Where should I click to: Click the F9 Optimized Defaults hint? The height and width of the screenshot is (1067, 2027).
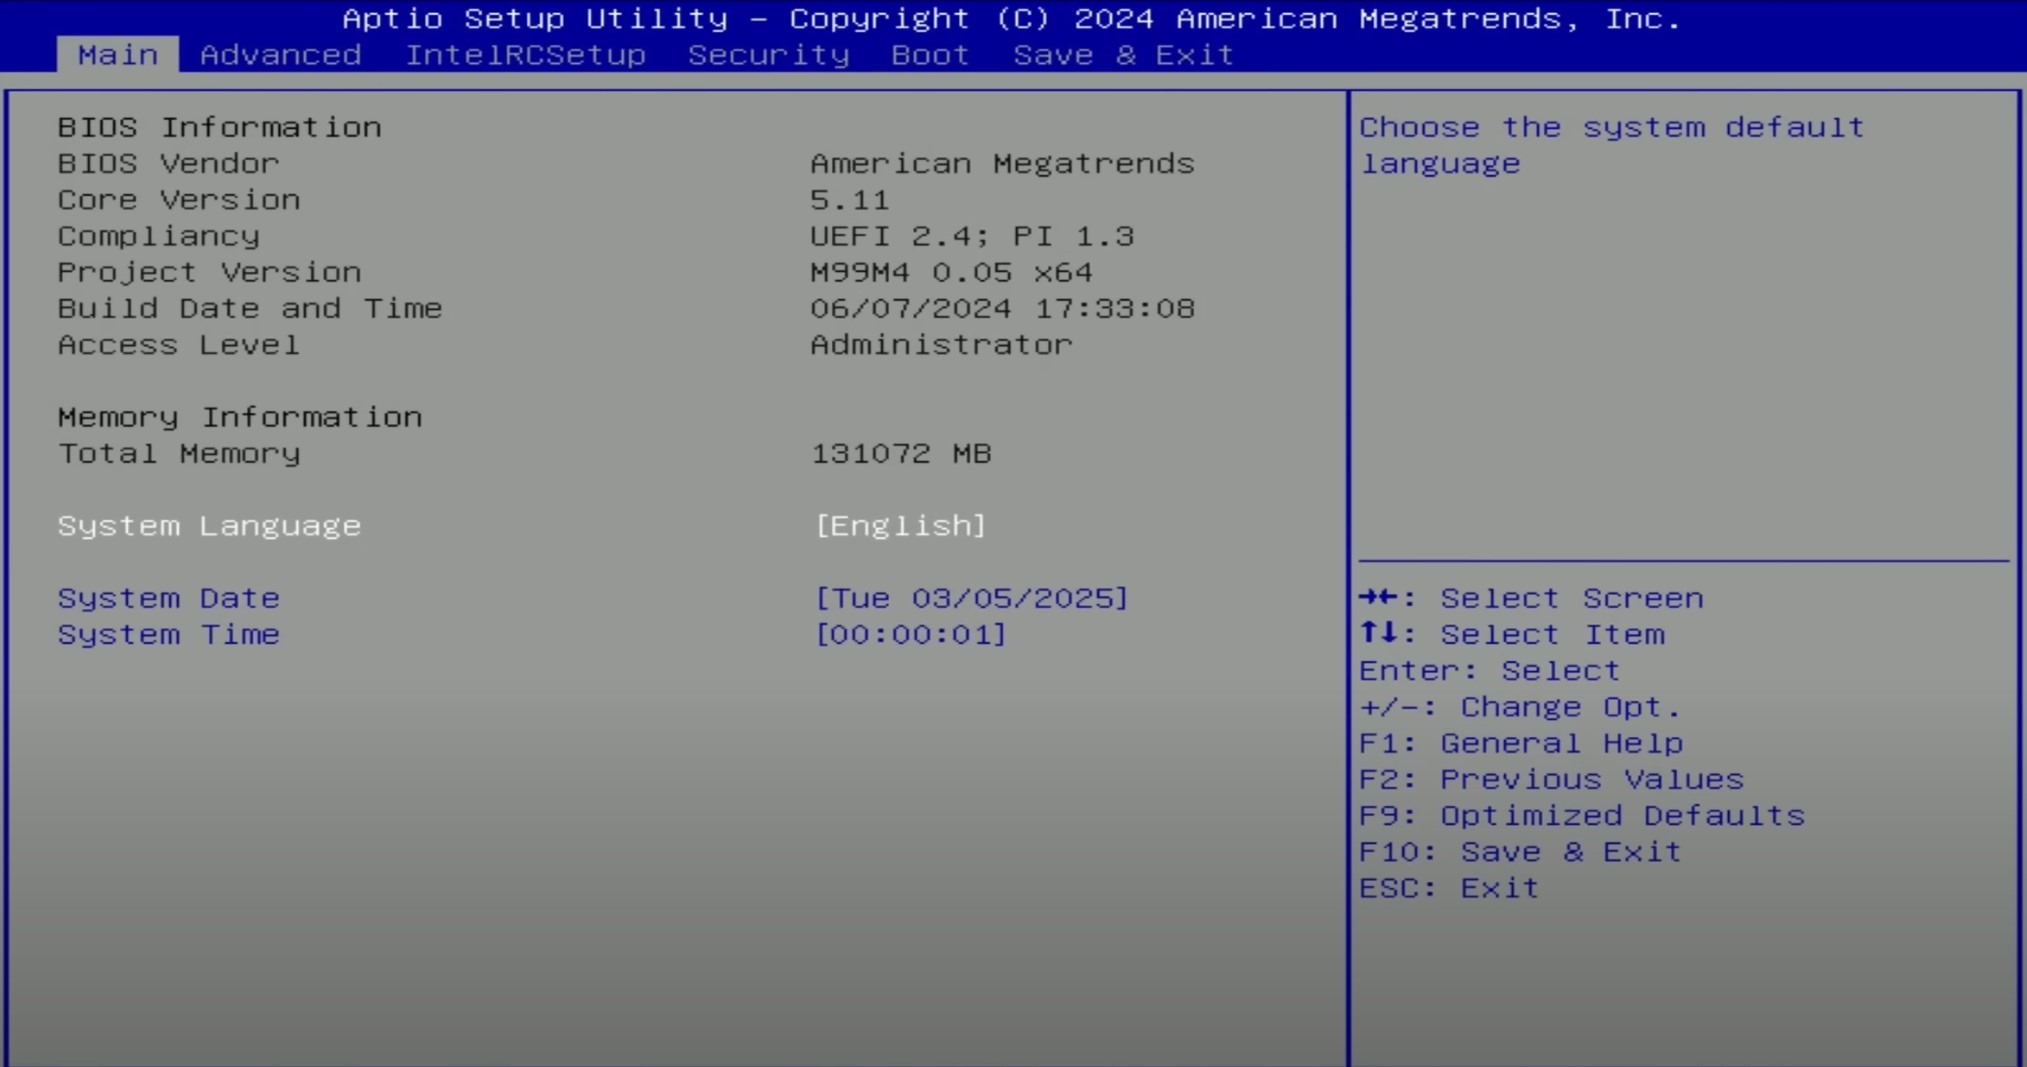pos(1581,816)
